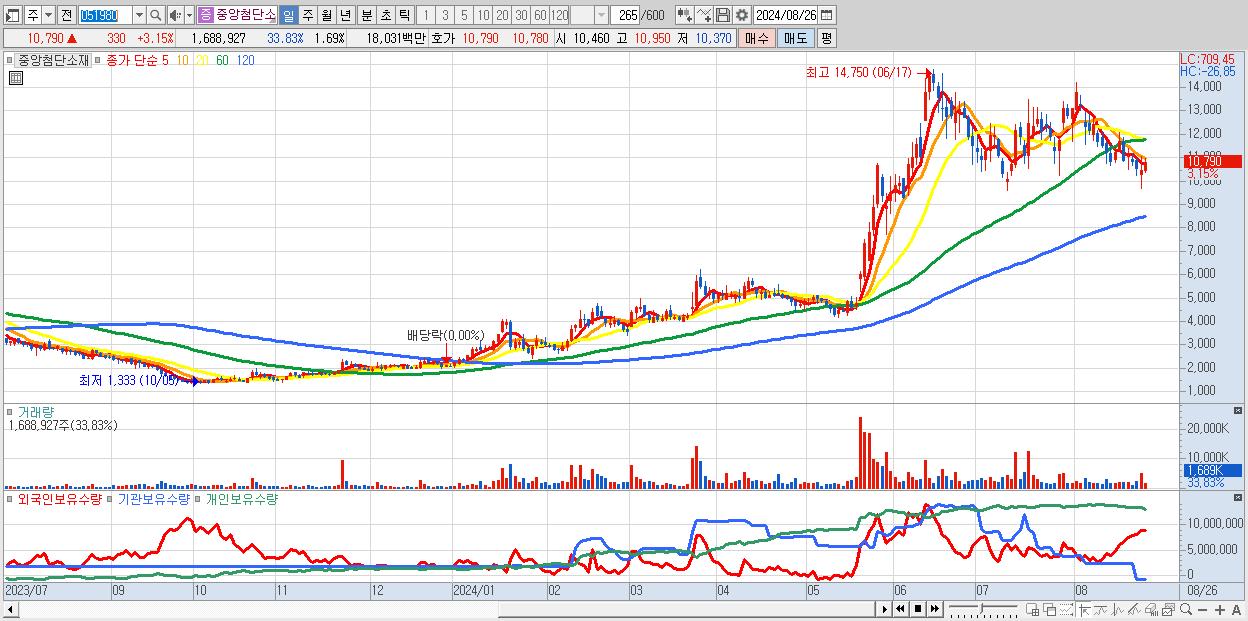Open the add-candlestick indicator icon
The width and height of the screenshot is (1248, 621).
[685, 15]
